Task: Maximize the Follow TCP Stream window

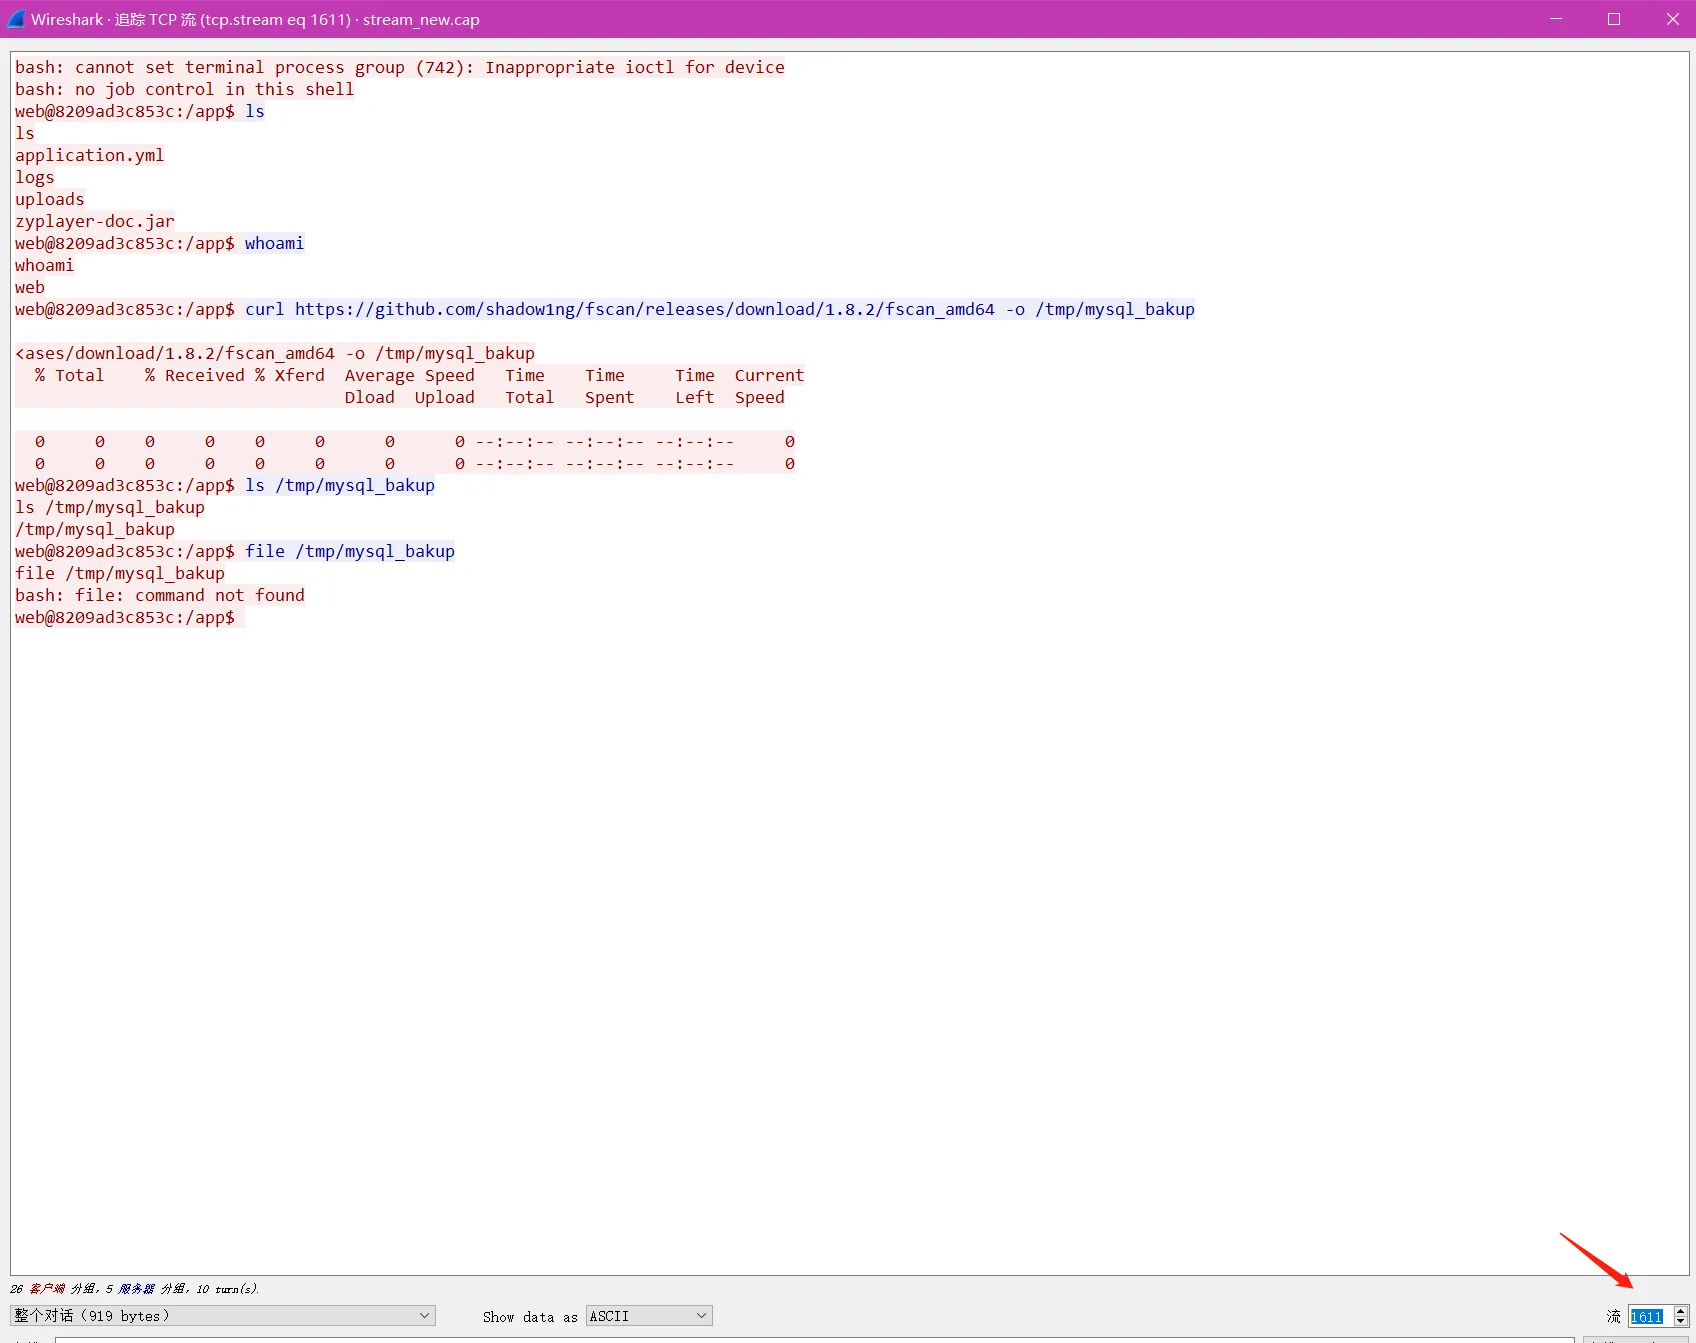Action: coord(1614,19)
